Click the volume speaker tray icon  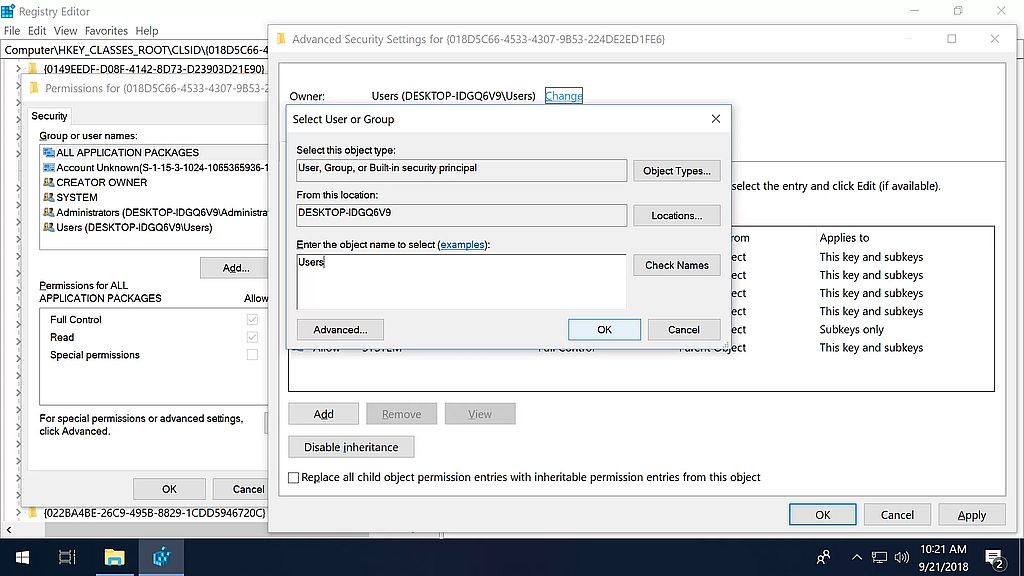[x=902, y=557]
